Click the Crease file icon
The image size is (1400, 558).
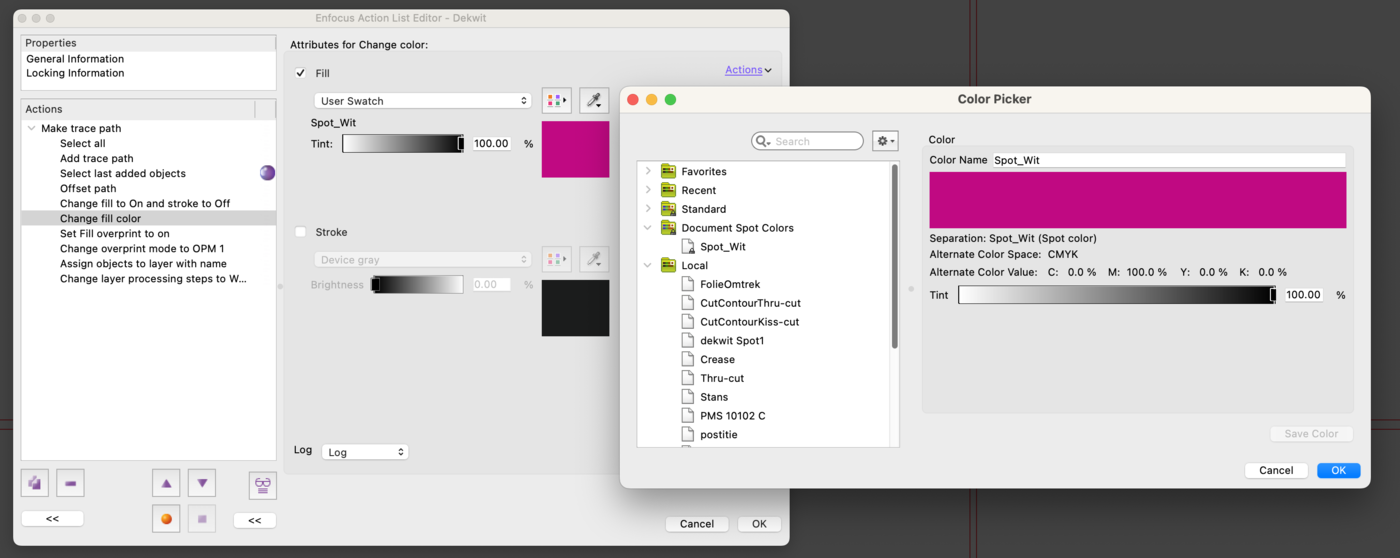pyautogui.click(x=688, y=359)
